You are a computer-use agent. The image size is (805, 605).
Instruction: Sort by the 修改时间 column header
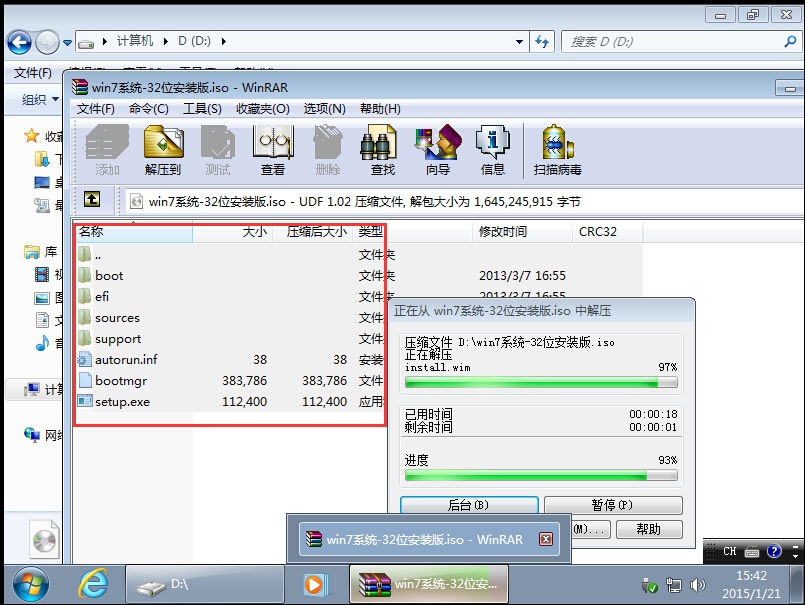[x=522, y=232]
